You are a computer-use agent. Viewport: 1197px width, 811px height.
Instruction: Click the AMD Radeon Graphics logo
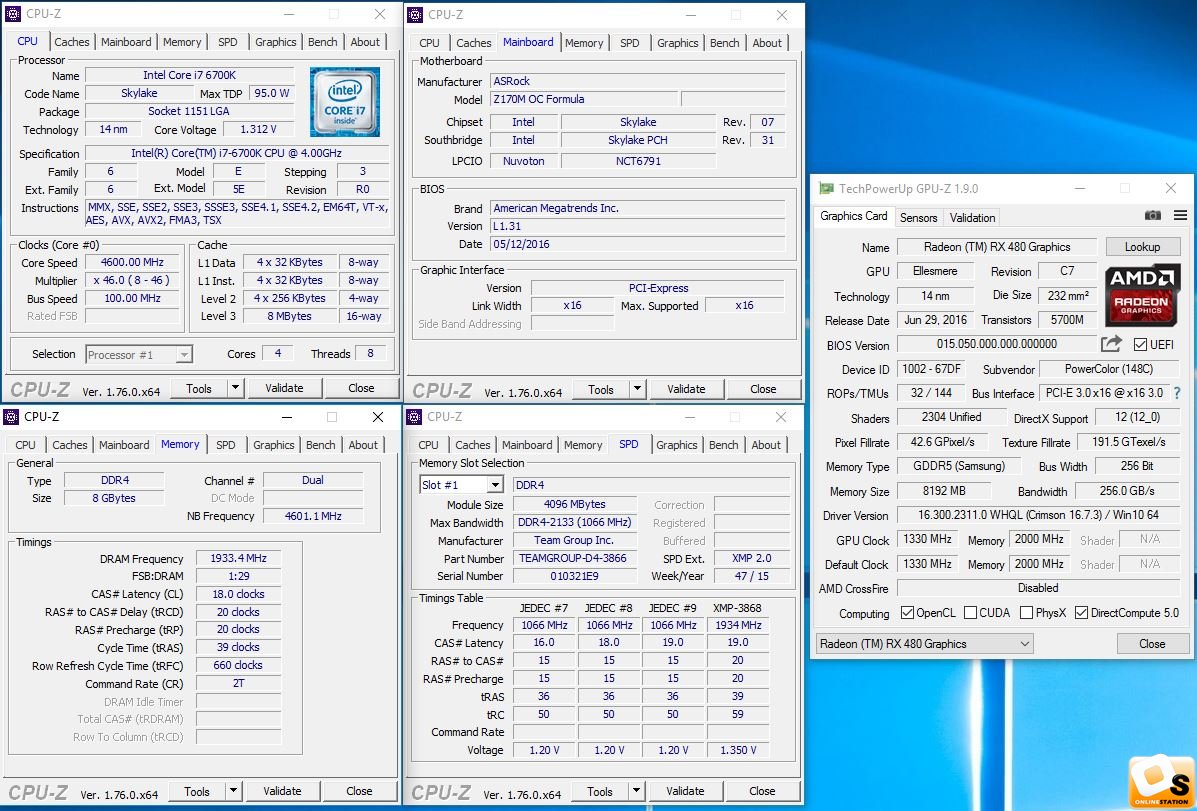point(1142,294)
